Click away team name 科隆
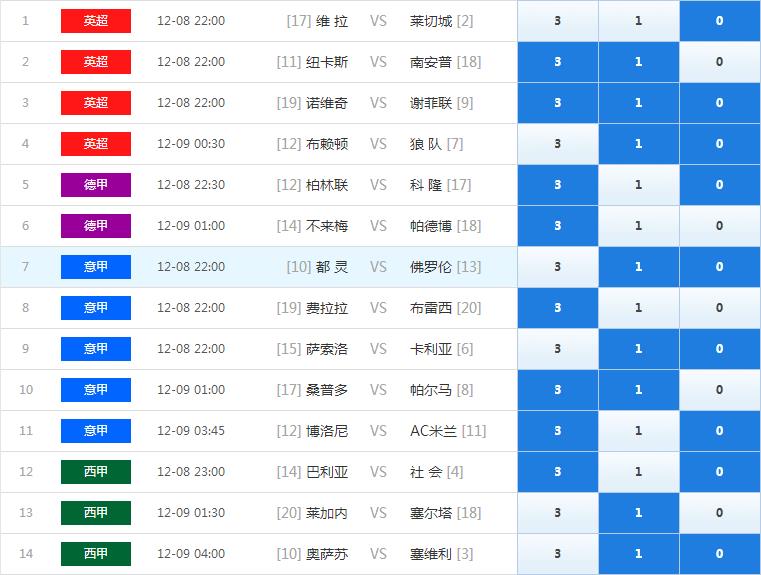The image size is (761, 575). (x=426, y=185)
